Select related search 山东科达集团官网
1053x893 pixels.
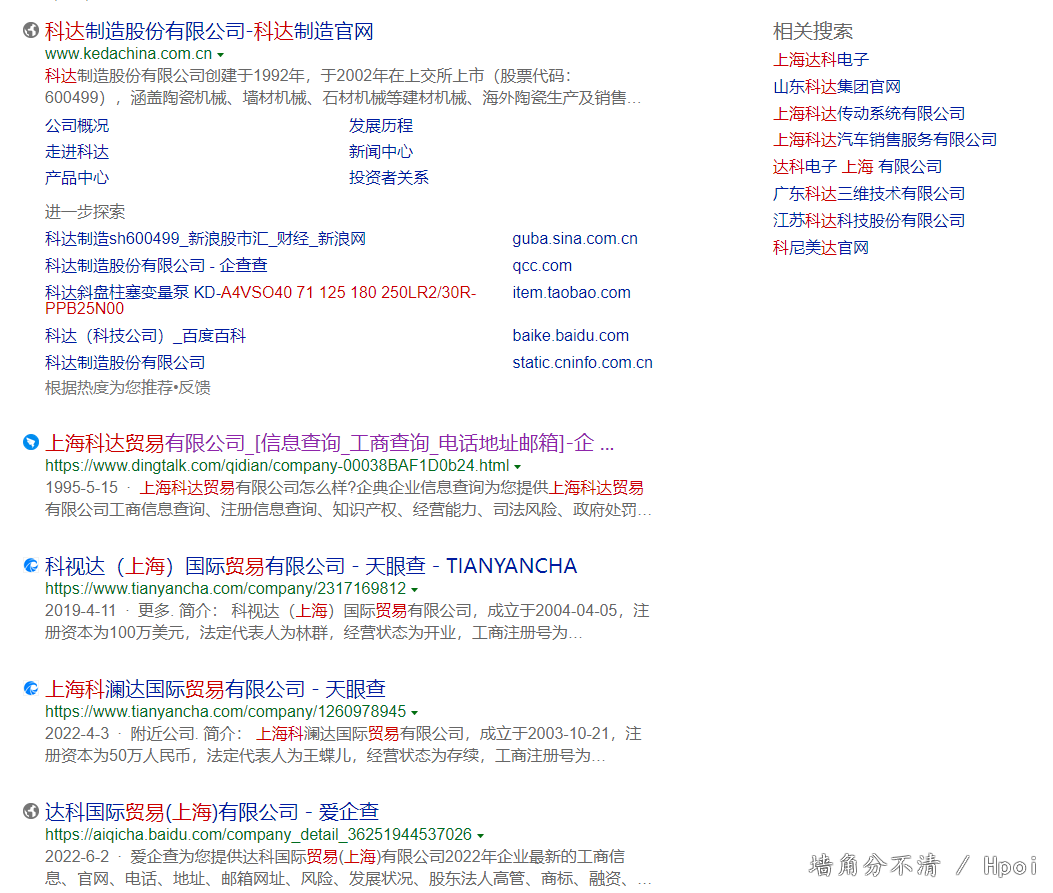click(x=836, y=87)
